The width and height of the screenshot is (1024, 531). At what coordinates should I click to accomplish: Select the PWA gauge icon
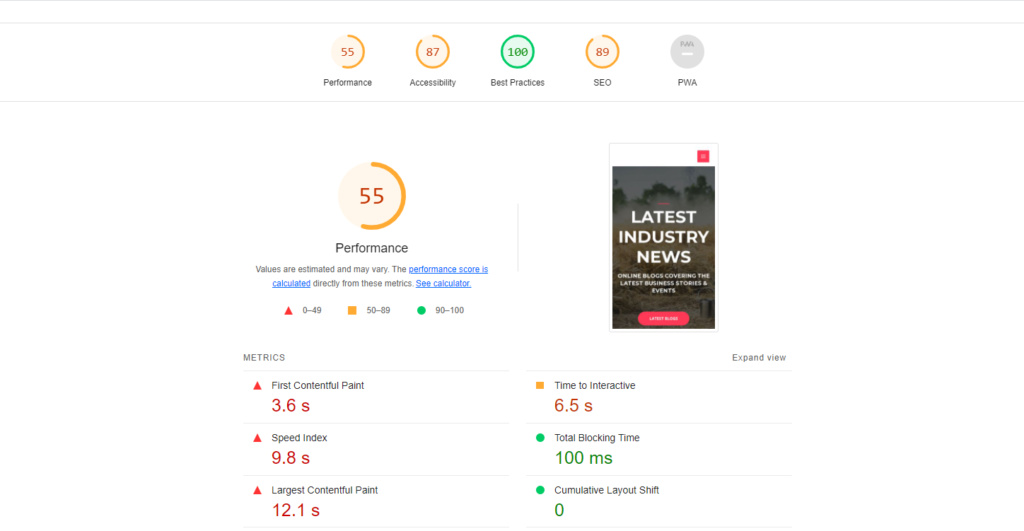(687, 52)
